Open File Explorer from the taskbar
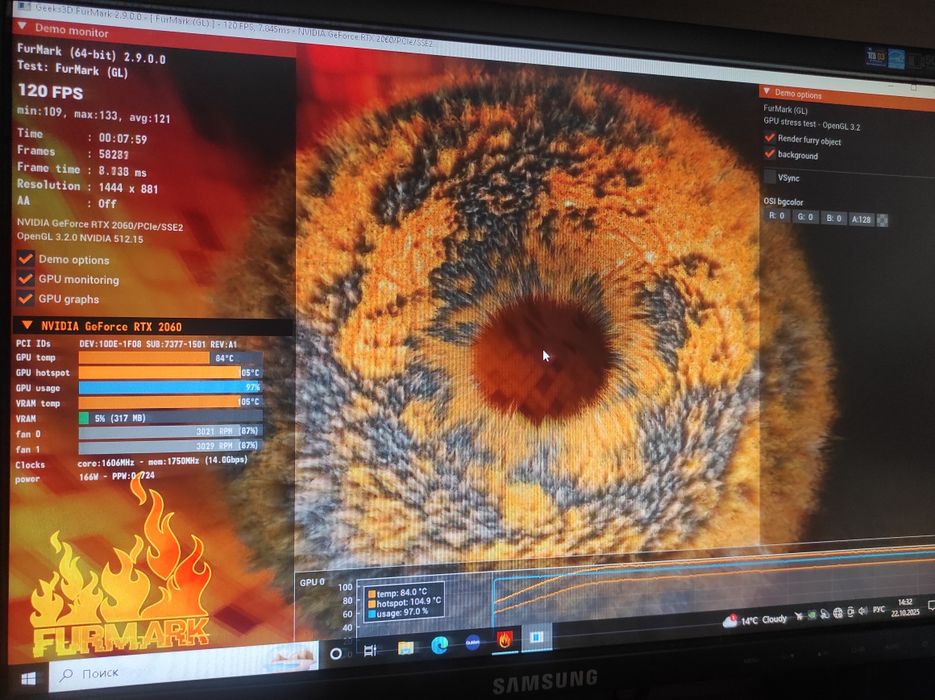The image size is (935, 700). tap(405, 648)
